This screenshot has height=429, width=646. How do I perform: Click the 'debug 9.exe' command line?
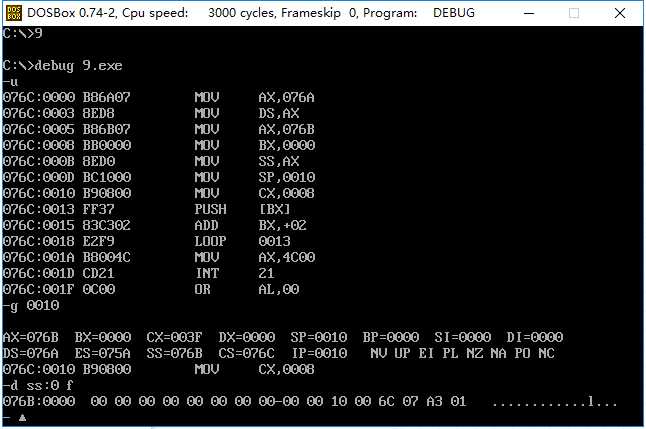coord(63,66)
